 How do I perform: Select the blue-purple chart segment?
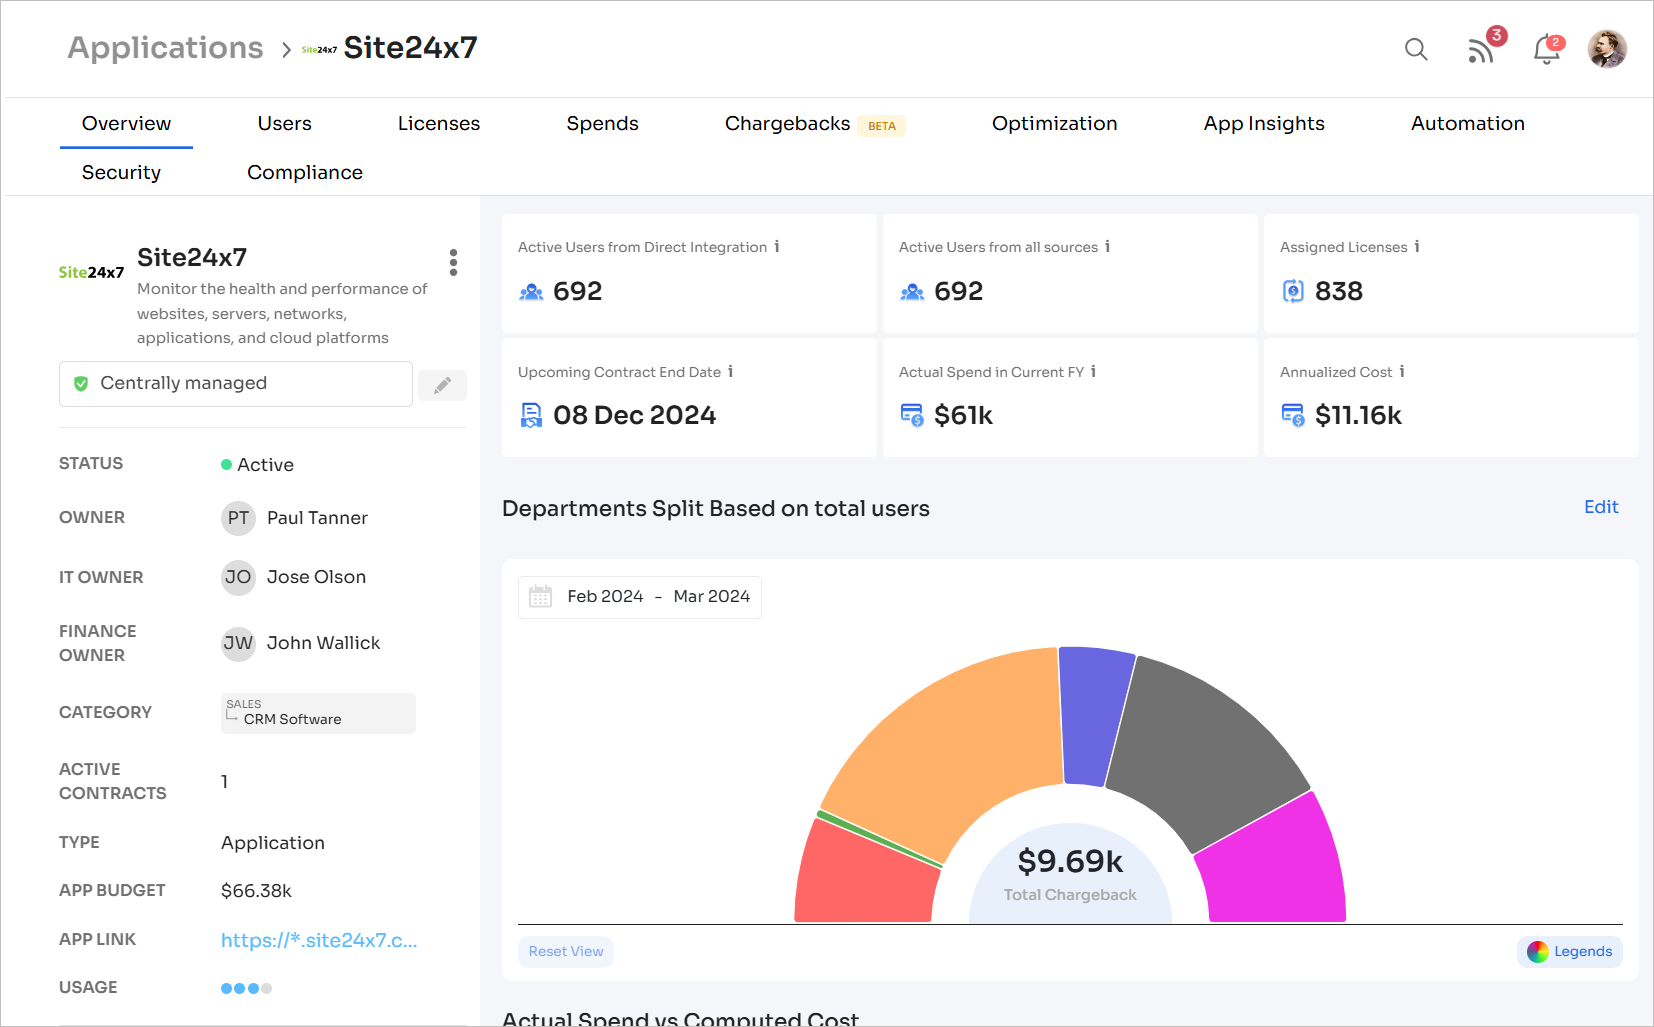click(x=1093, y=715)
